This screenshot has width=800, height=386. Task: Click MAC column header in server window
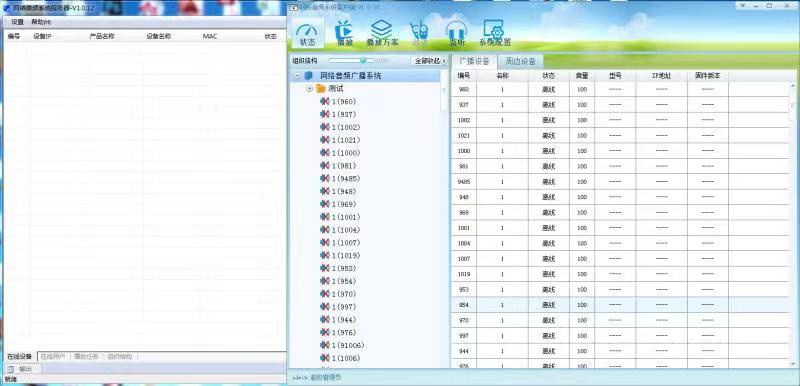[210, 36]
